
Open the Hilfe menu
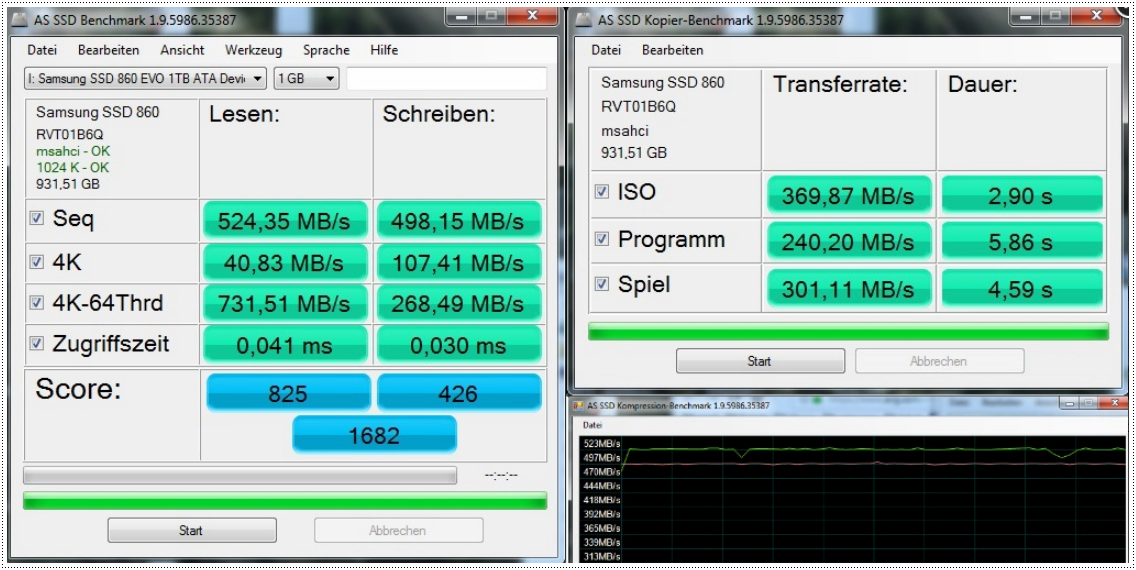(384, 50)
